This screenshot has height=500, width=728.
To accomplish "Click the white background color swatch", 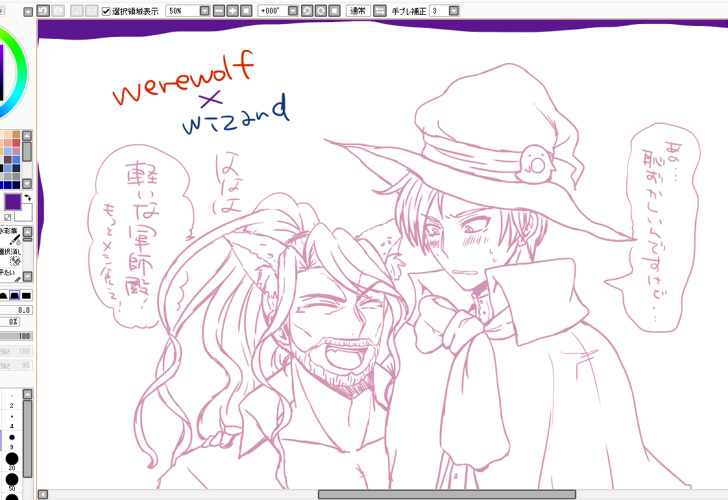I will point(26,214).
